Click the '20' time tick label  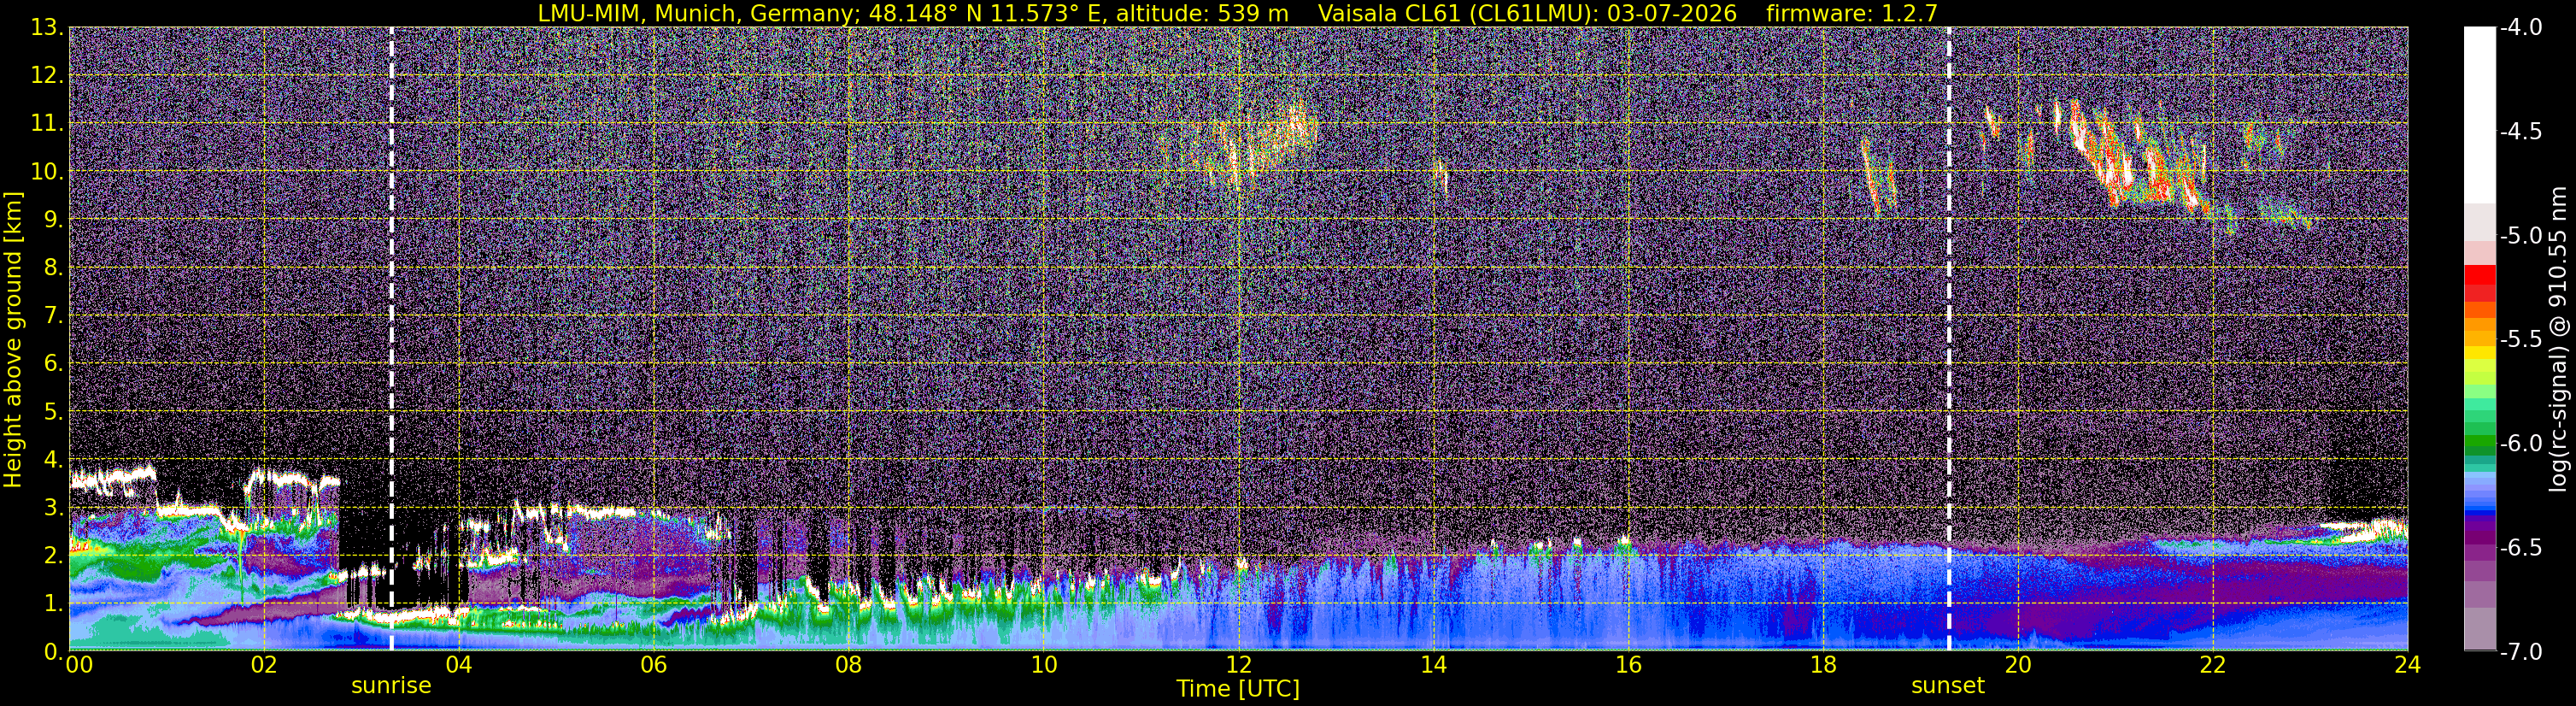tap(2018, 664)
